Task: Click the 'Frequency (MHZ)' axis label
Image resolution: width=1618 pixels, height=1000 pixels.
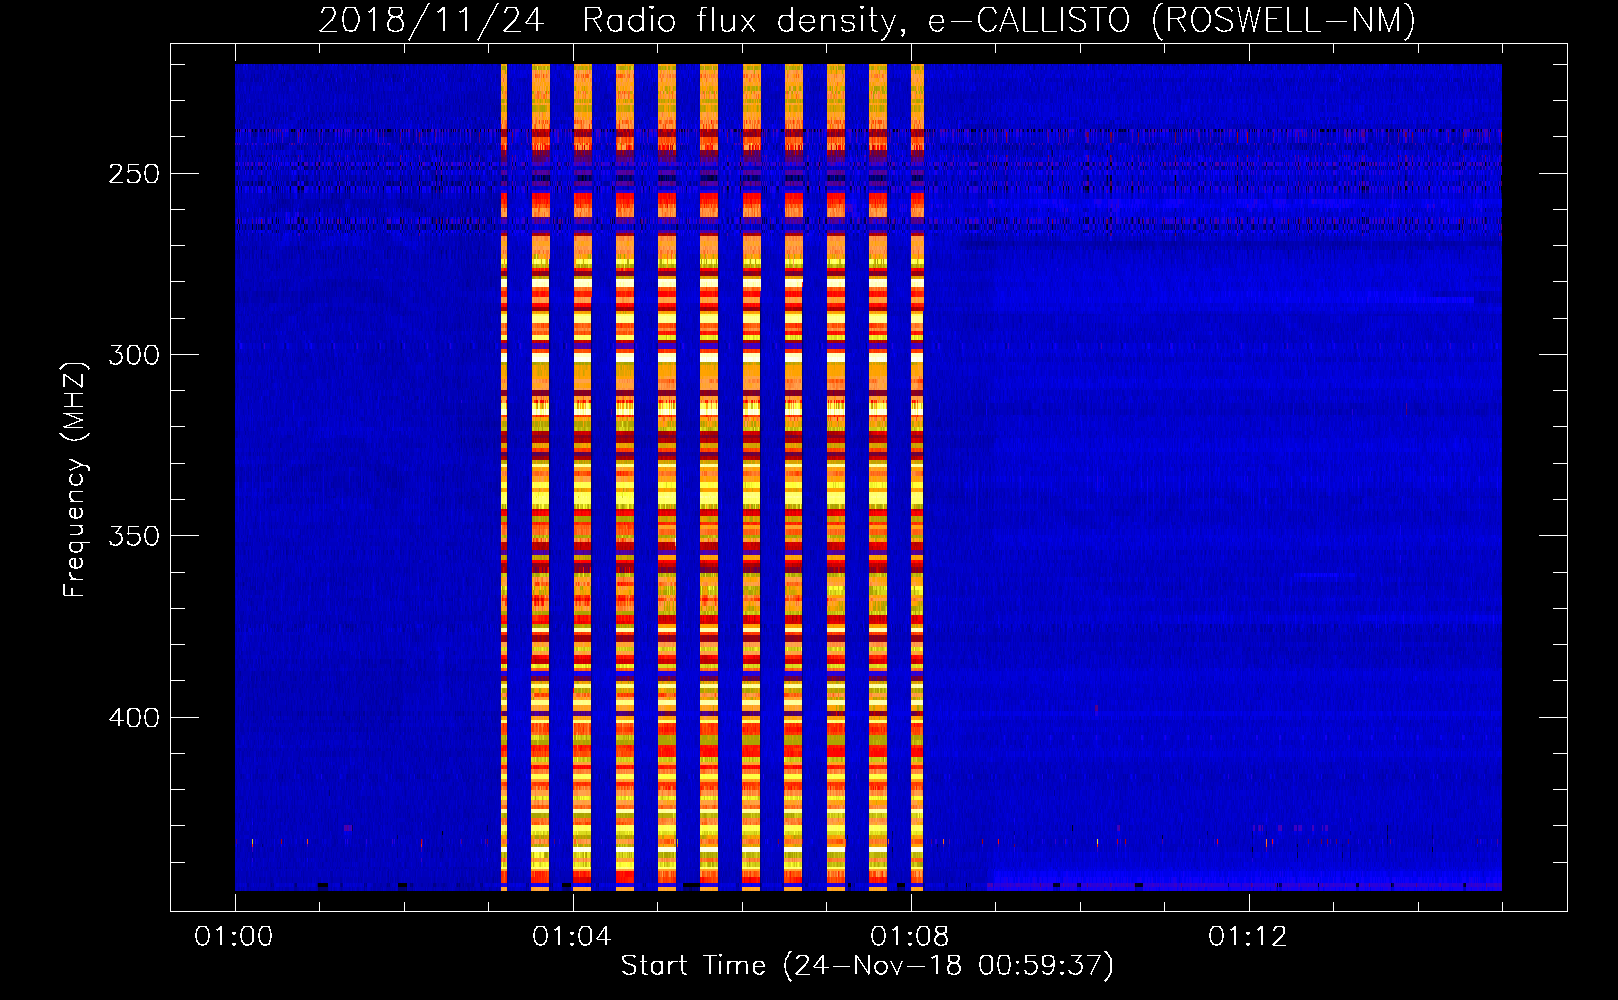Action: [x=75, y=479]
